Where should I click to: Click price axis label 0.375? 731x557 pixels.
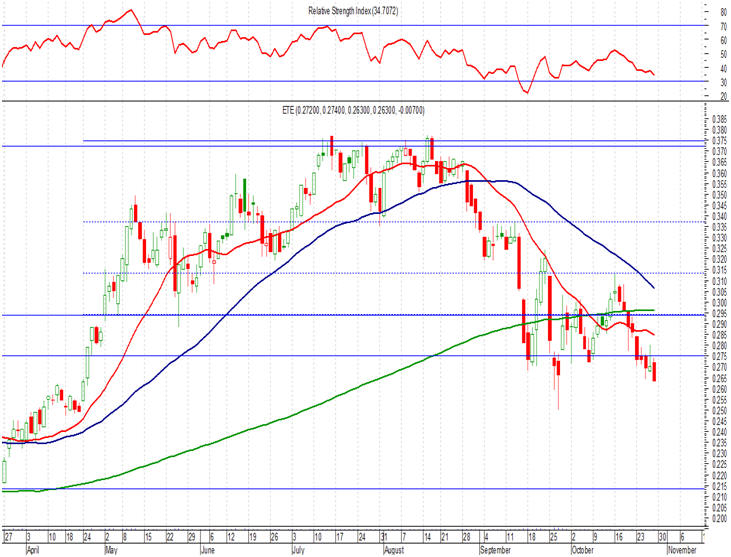coord(721,140)
